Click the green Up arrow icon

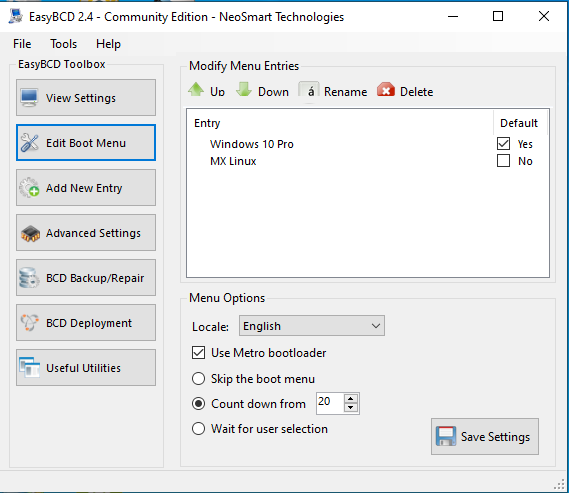pyautogui.click(x=196, y=90)
